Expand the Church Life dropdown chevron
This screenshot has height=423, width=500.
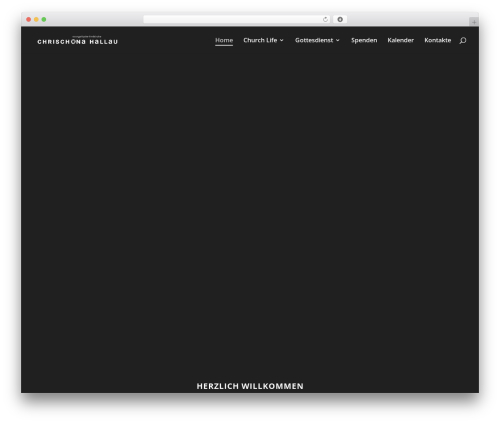coord(282,40)
